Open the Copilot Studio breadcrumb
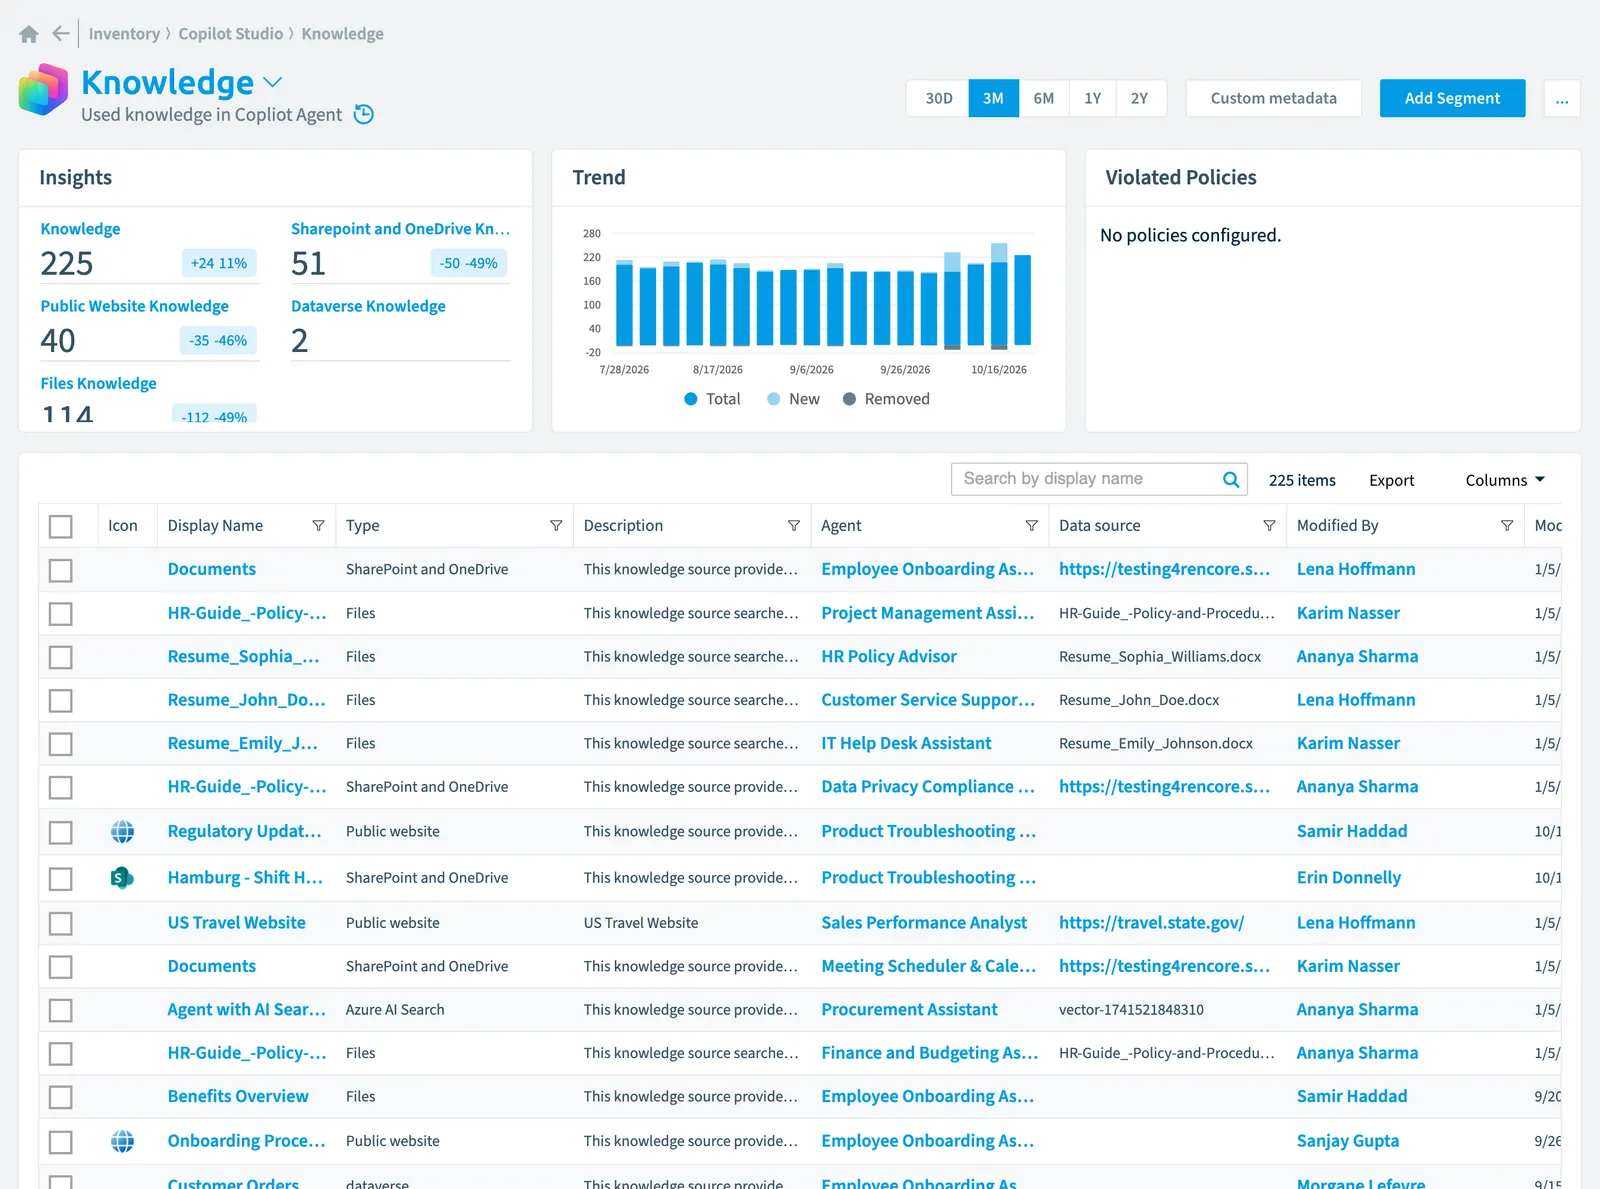1600x1189 pixels. [231, 34]
